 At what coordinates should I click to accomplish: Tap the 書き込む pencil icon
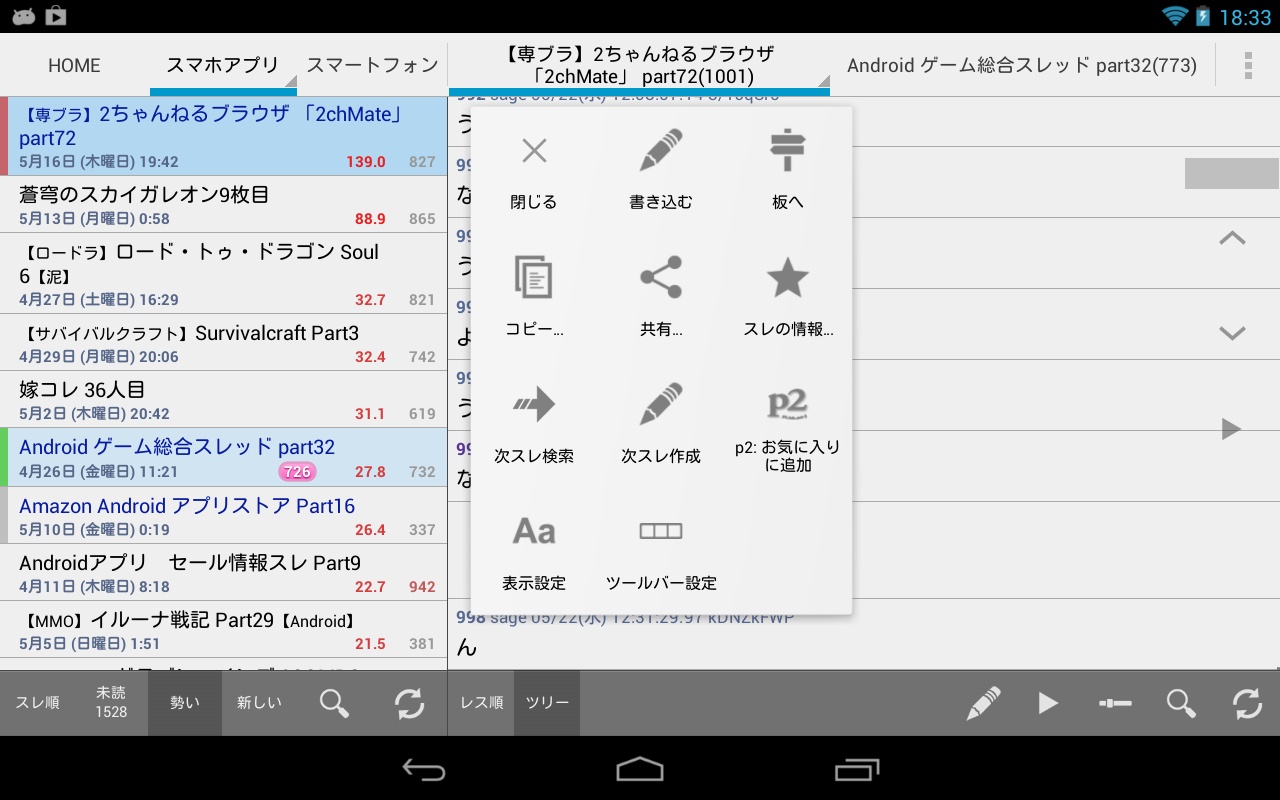click(x=661, y=151)
